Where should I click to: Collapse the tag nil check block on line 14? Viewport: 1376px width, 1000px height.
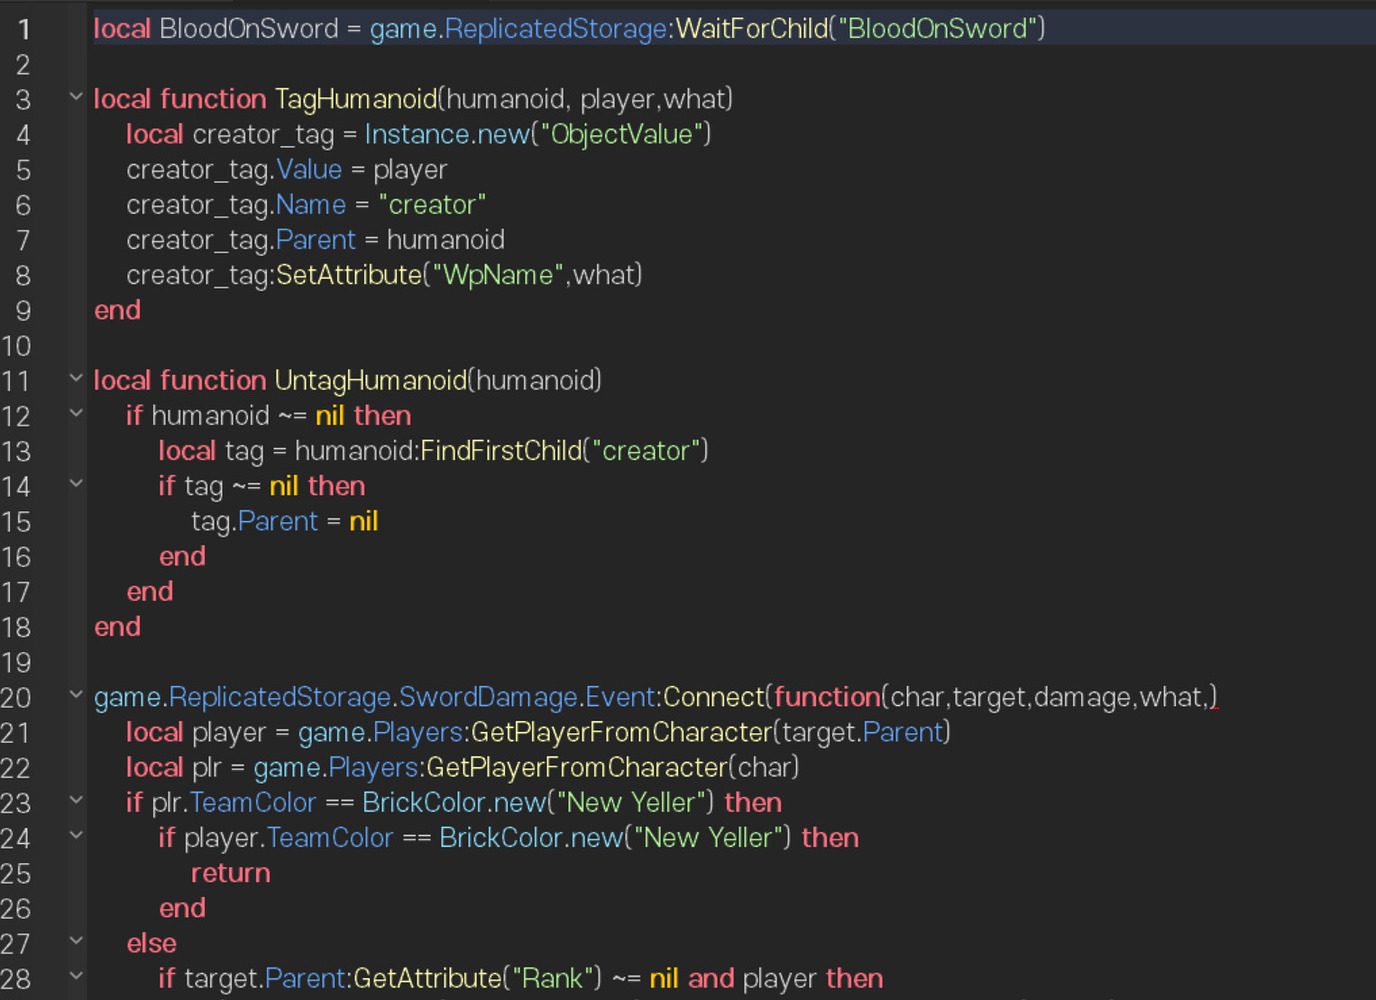click(76, 485)
